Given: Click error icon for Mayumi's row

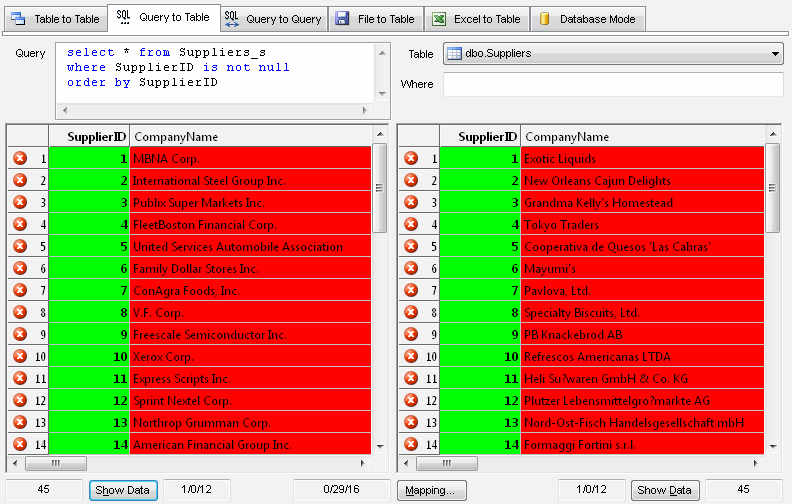Looking at the screenshot, I should pos(411,268).
